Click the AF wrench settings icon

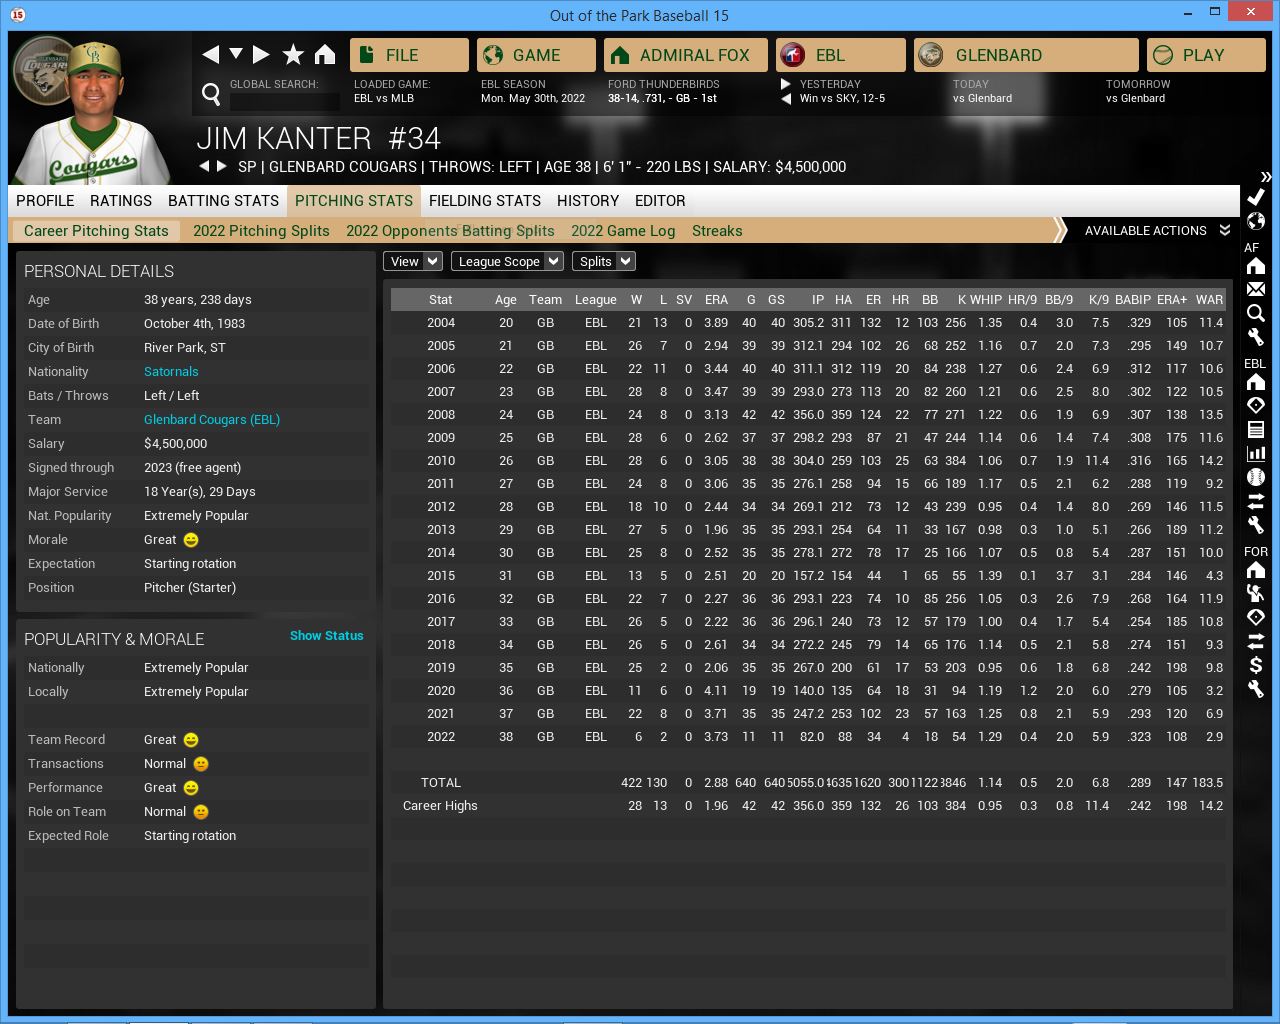click(1256, 337)
